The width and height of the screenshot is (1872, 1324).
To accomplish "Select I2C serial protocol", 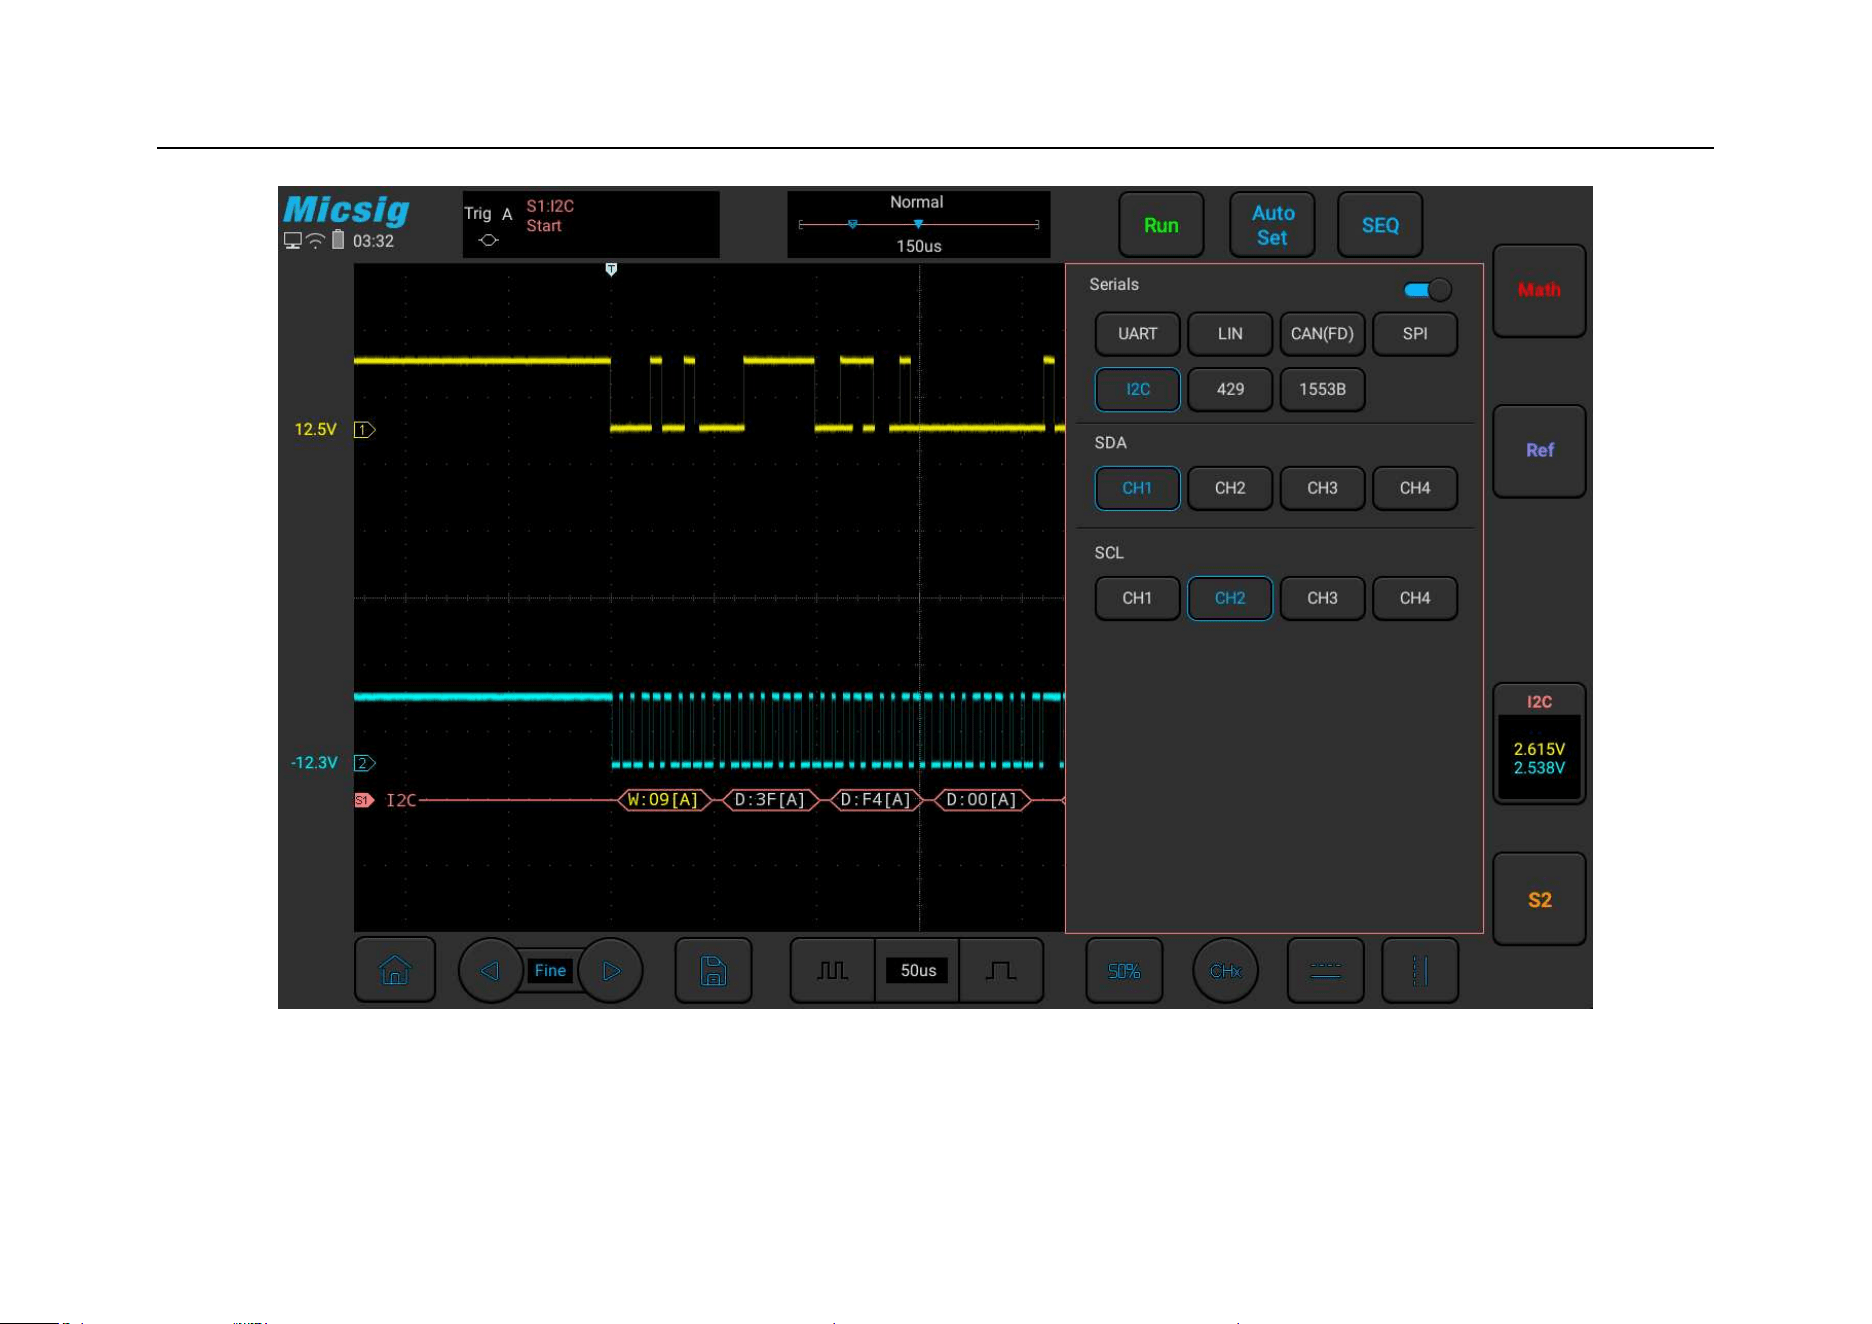I will point(1137,390).
